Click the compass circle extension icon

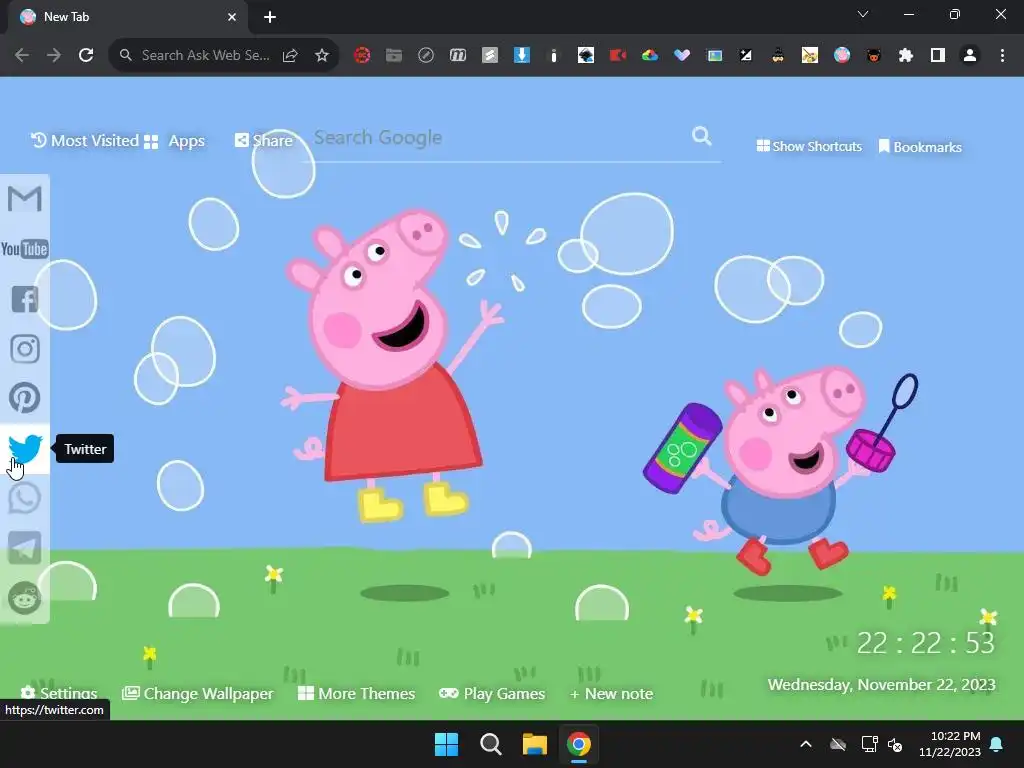(426, 56)
